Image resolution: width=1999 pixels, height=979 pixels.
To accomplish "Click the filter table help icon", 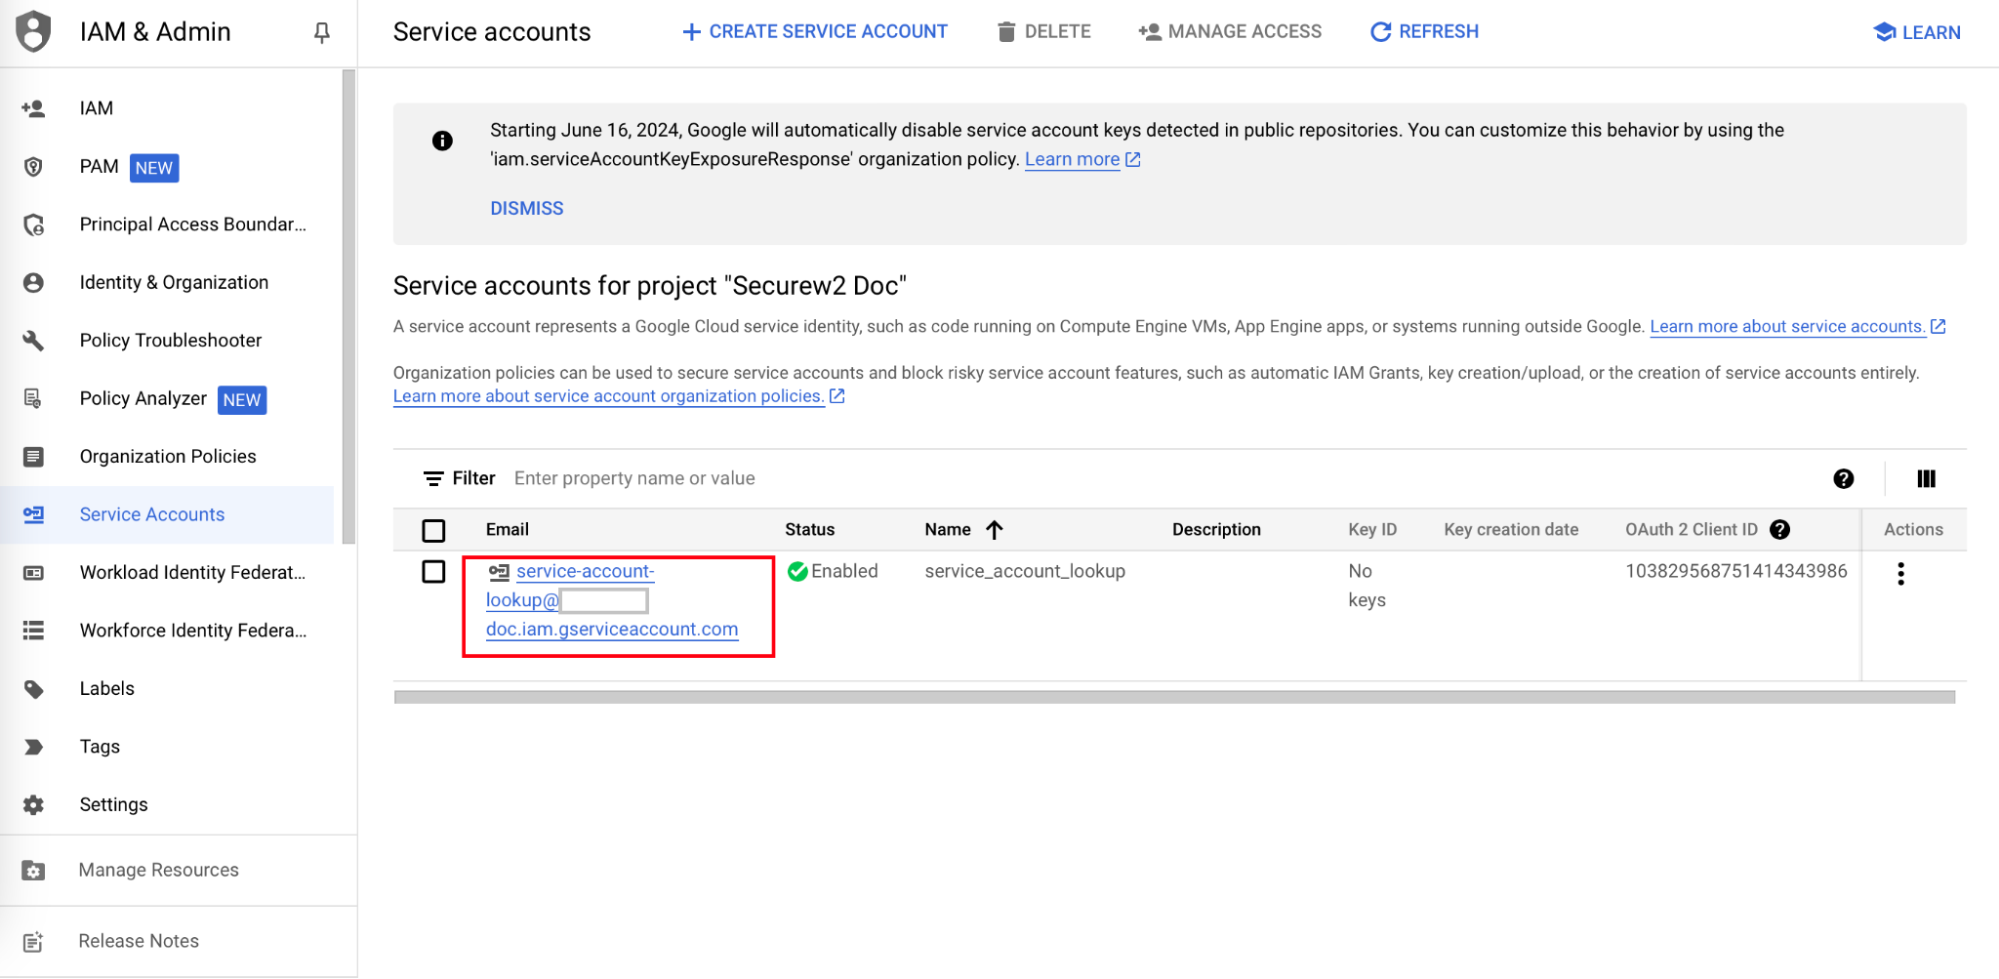I will pos(1843,479).
